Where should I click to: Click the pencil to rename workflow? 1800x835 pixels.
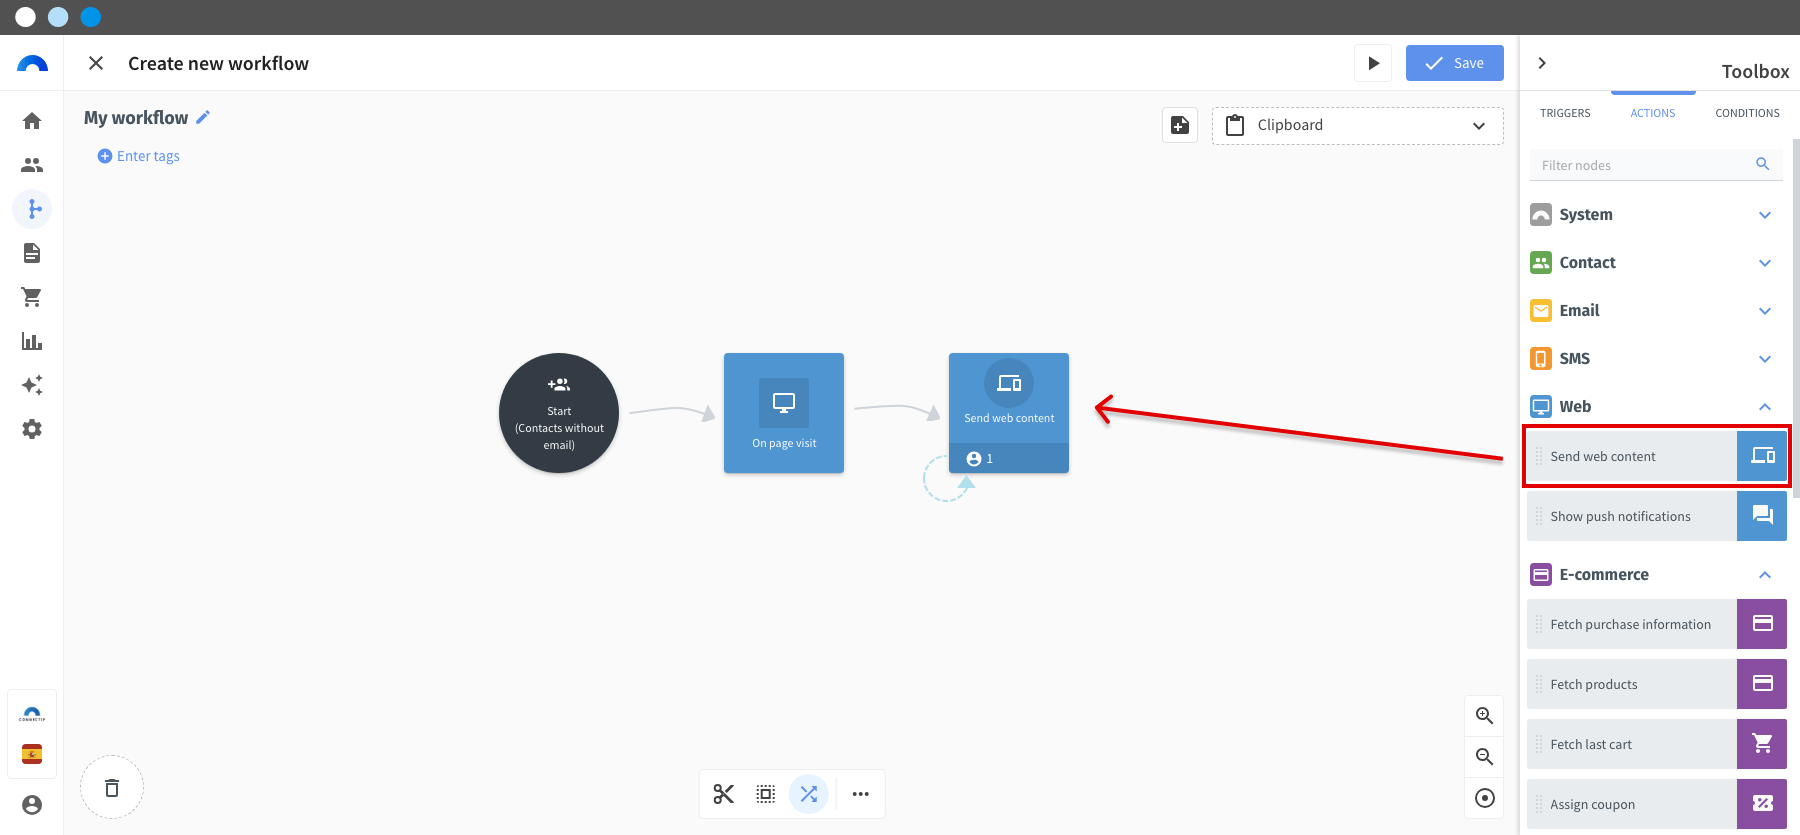click(x=203, y=117)
